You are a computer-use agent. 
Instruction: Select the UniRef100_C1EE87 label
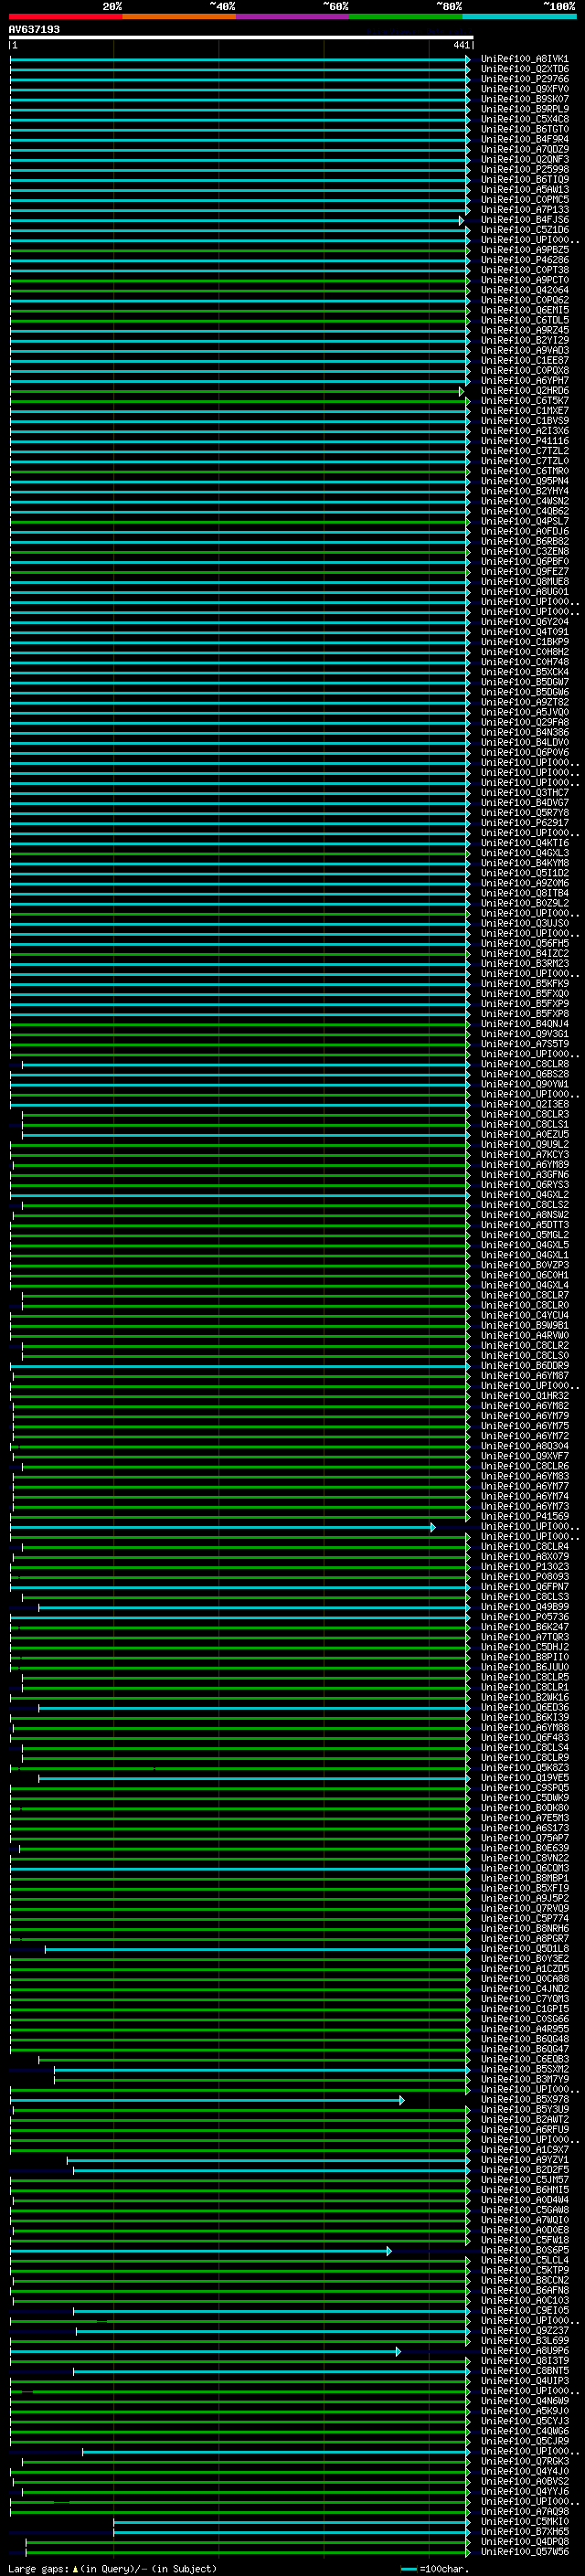click(525, 361)
